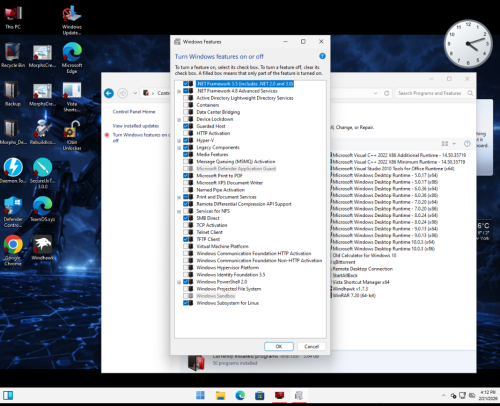This screenshot has width=500, height=406.
Task: Open Start menu on taskbar
Action: point(200,395)
